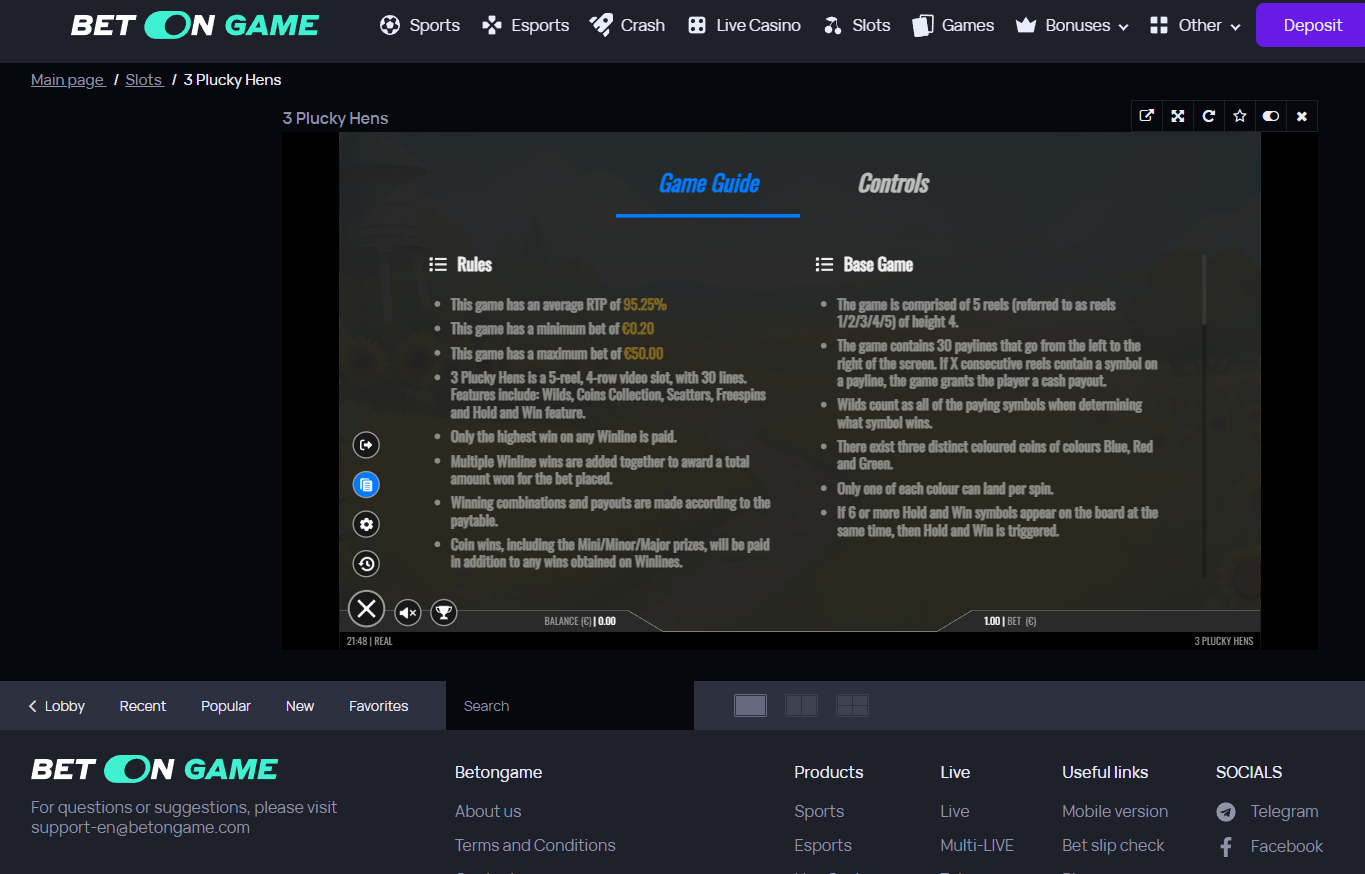1365x874 pixels.
Task: Click the Telegram social icon
Action: coord(1226,812)
